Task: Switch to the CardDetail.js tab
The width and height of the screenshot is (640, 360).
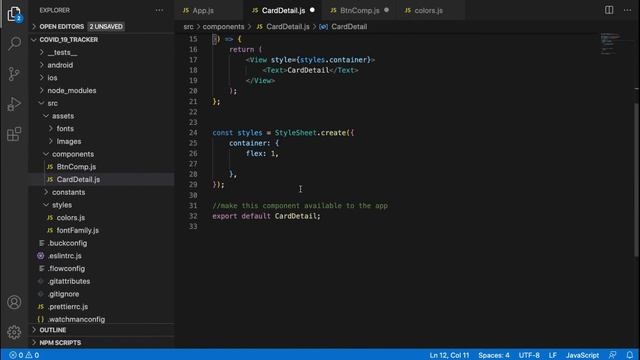Action: [283, 10]
